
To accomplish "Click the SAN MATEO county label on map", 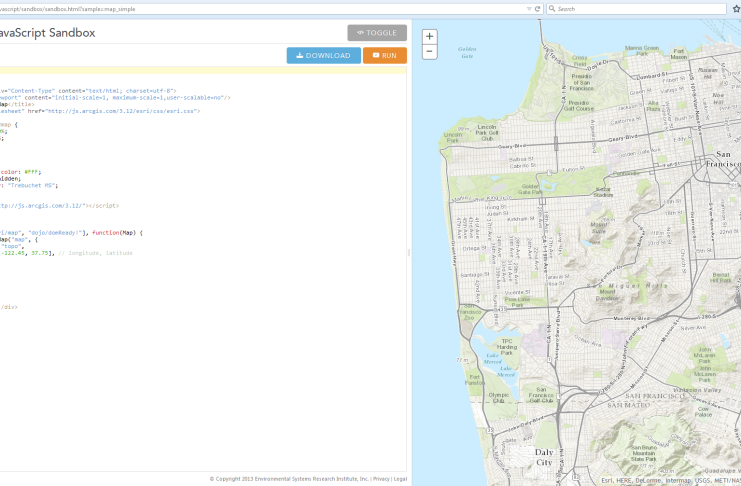I will coord(628,405).
